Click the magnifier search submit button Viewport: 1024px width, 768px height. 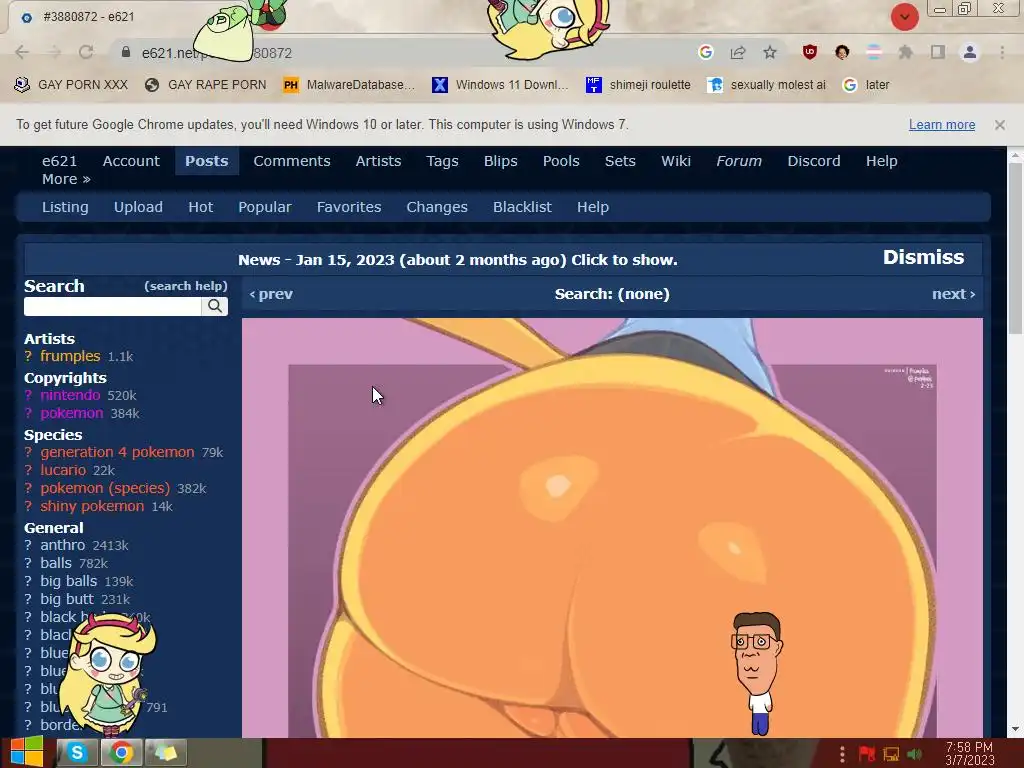[x=215, y=306]
